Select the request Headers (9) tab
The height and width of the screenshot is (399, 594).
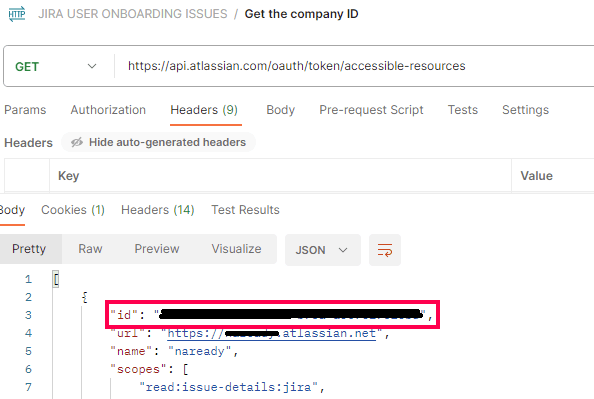(204, 110)
